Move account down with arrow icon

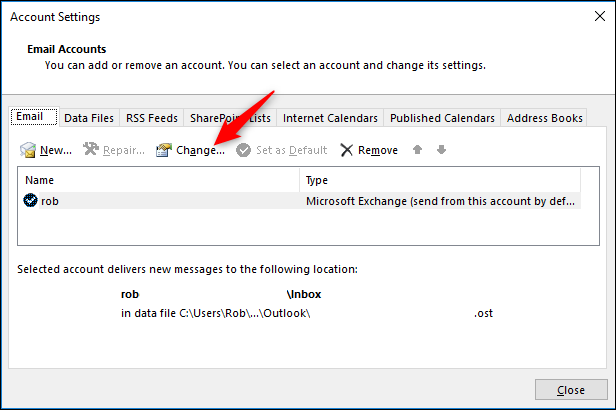pyautogui.click(x=441, y=150)
